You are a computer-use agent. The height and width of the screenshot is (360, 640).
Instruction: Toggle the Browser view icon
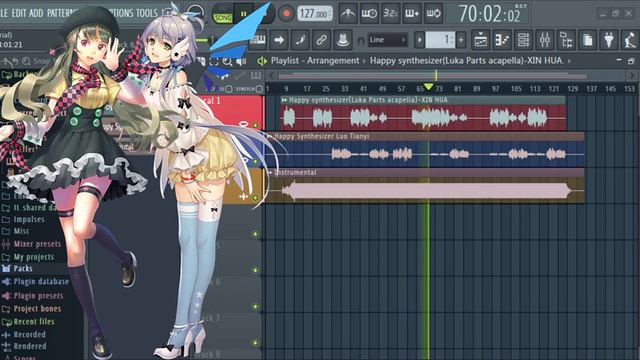(566, 40)
